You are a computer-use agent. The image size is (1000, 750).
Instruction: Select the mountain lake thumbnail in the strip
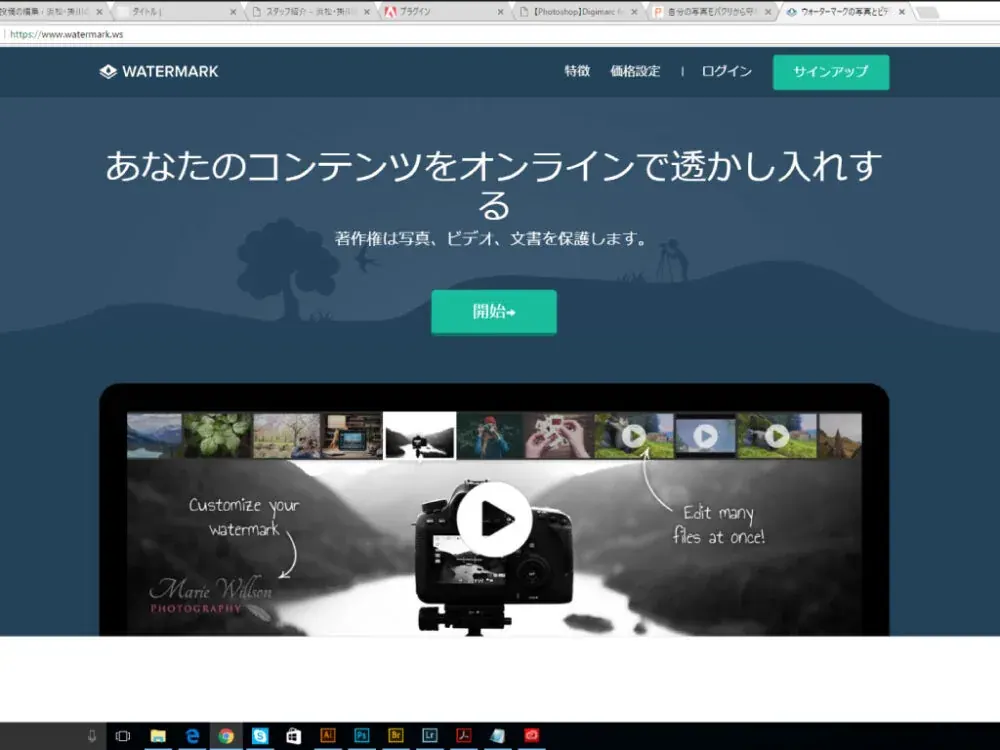tap(154, 436)
